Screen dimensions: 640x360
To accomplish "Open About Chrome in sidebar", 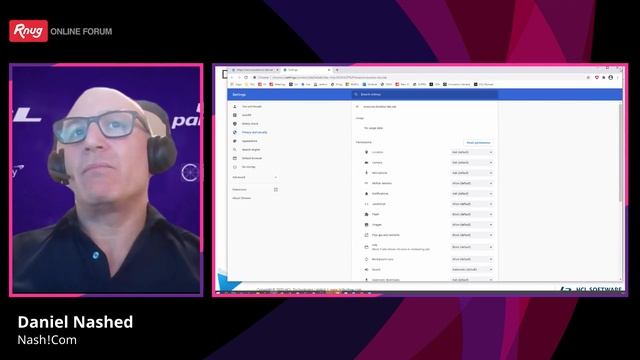I will coord(242,198).
